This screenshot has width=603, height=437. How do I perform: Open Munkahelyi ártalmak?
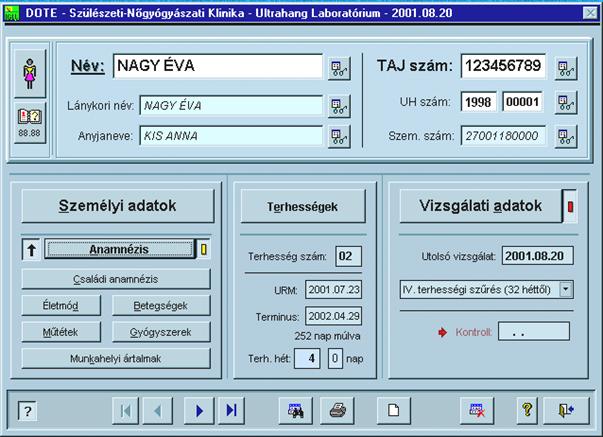coord(116,359)
